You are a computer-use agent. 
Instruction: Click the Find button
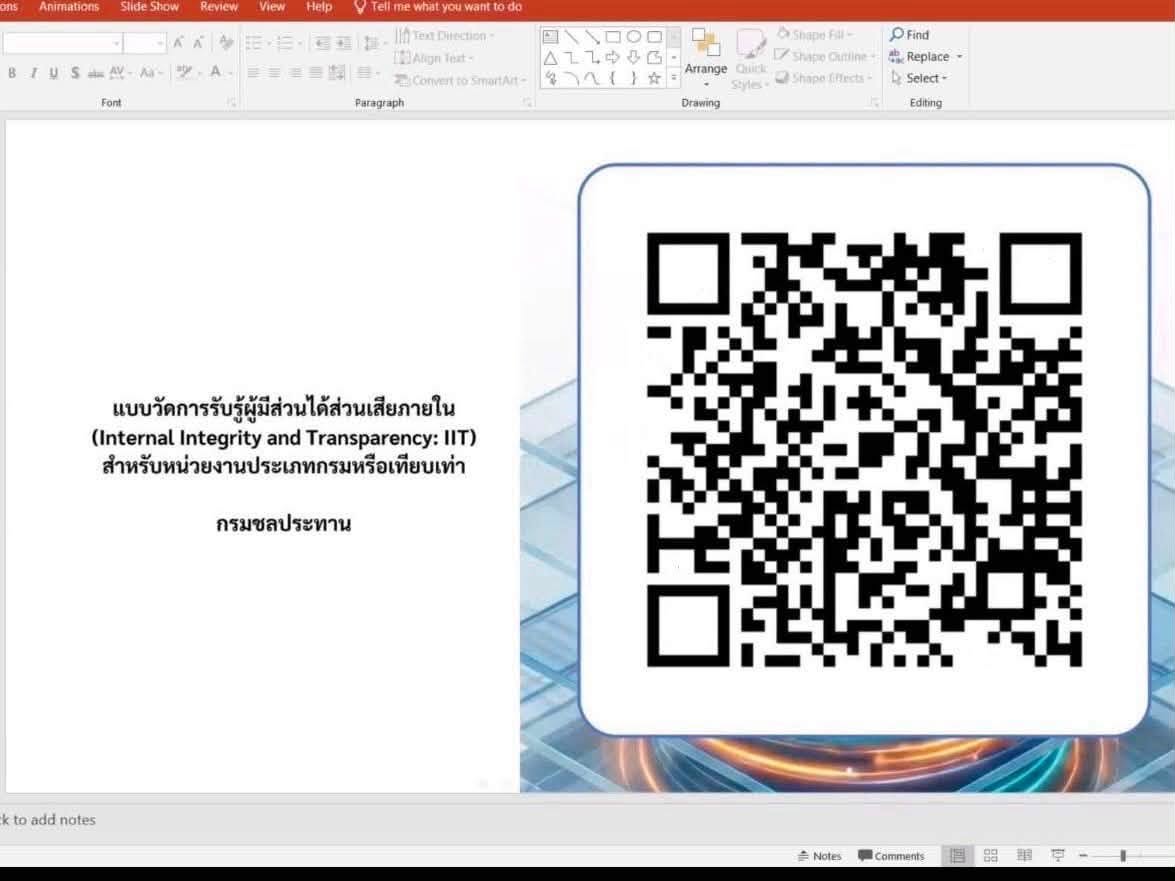point(909,34)
